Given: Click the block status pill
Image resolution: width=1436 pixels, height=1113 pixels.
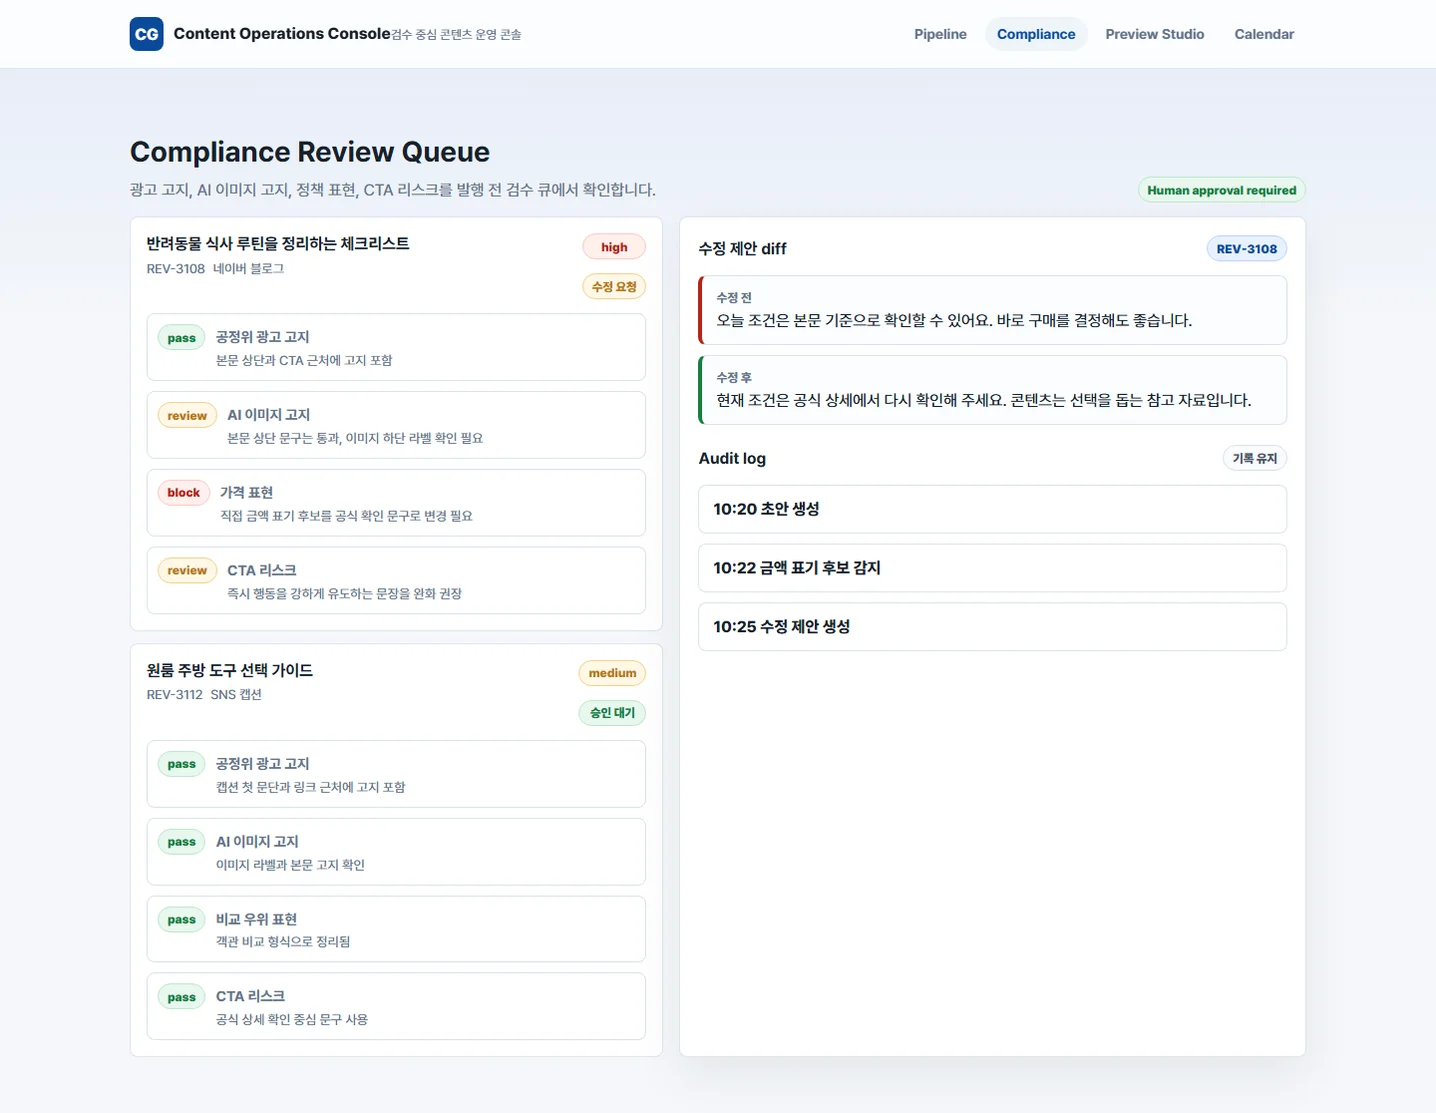Looking at the screenshot, I should pyautogui.click(x=183, y=493).
